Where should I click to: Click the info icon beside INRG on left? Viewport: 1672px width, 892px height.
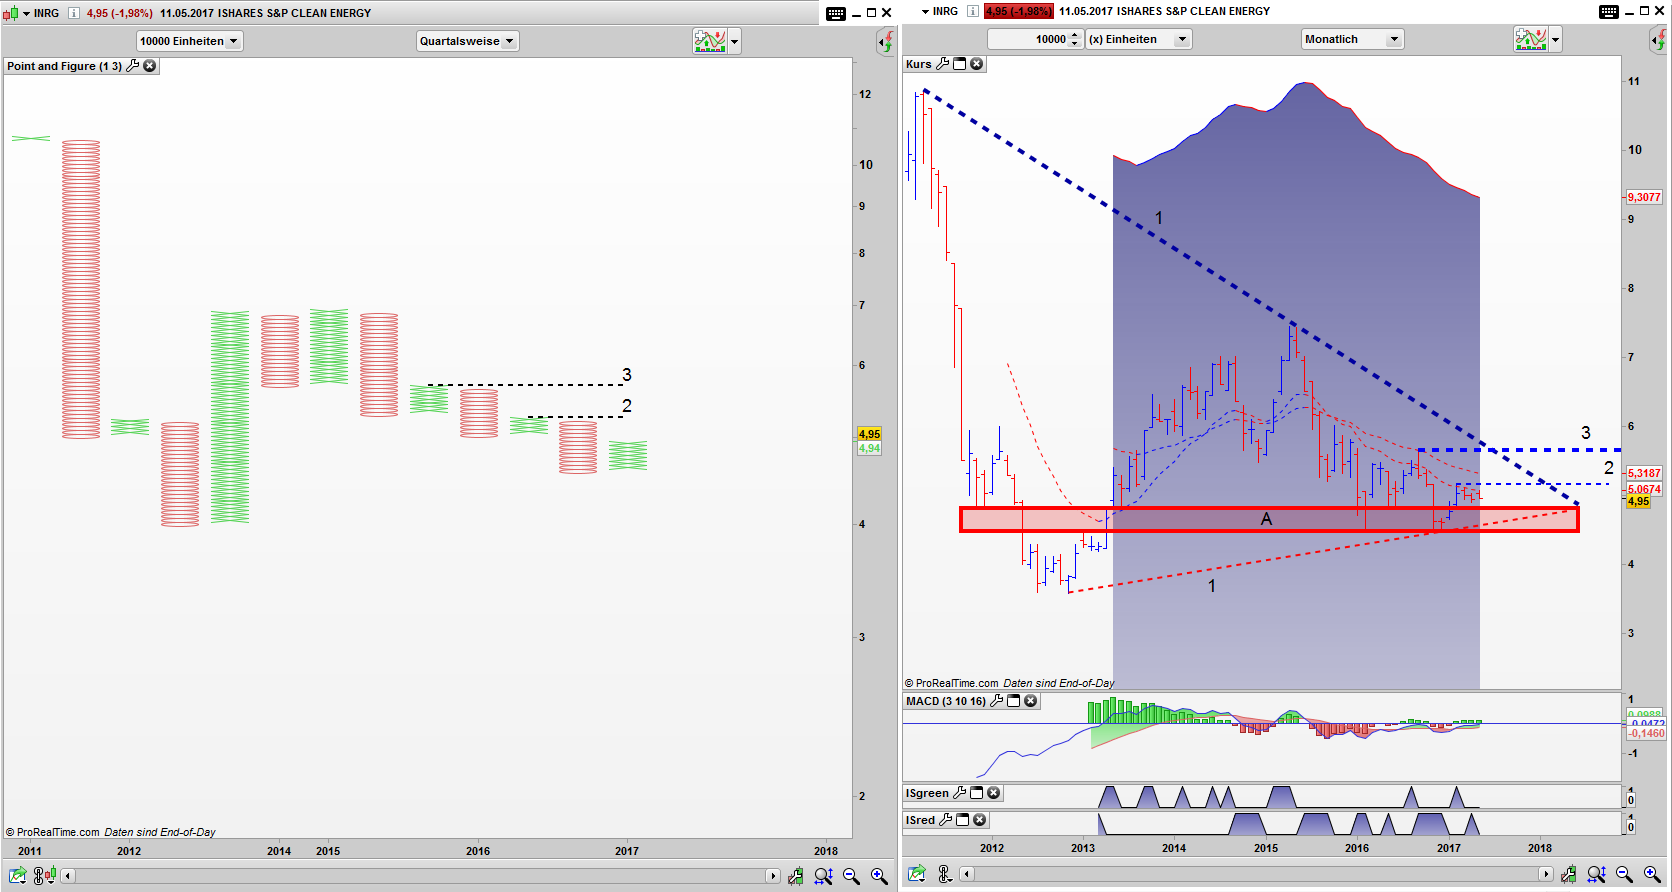click(73, 13)
